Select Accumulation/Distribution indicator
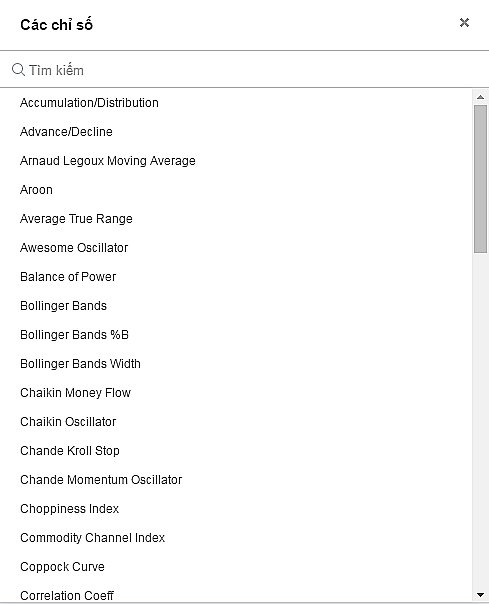 236,103
